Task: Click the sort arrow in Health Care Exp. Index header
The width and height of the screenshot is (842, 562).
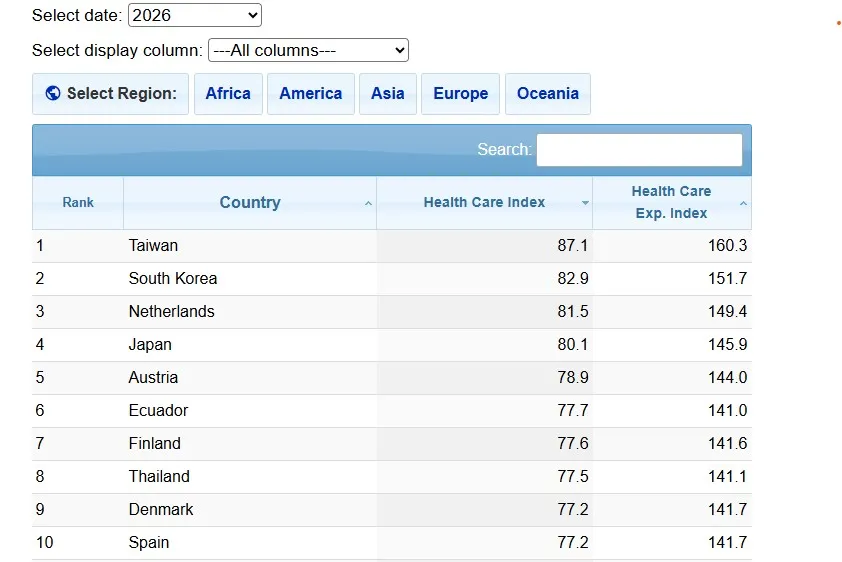Action: [743, 203]
